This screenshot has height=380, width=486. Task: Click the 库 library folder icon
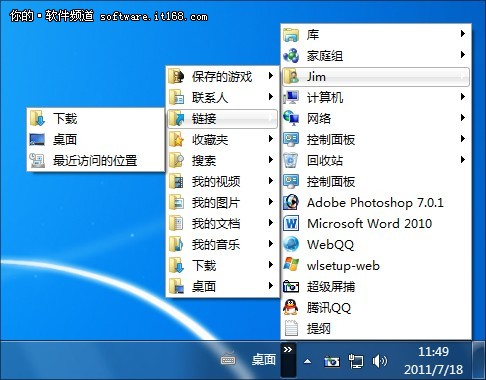click(x=291, y=34)
